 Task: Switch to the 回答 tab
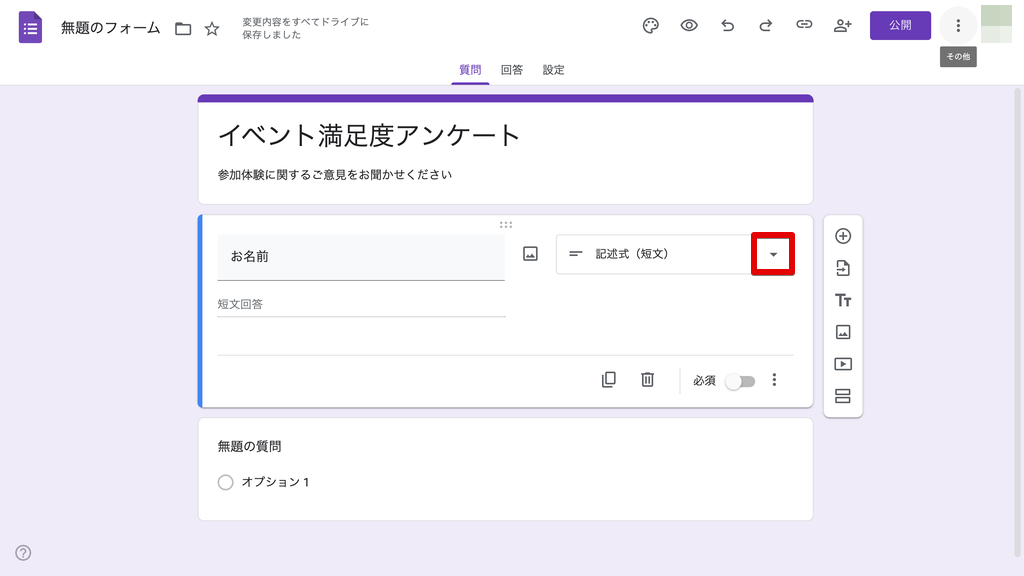[512, 70]
